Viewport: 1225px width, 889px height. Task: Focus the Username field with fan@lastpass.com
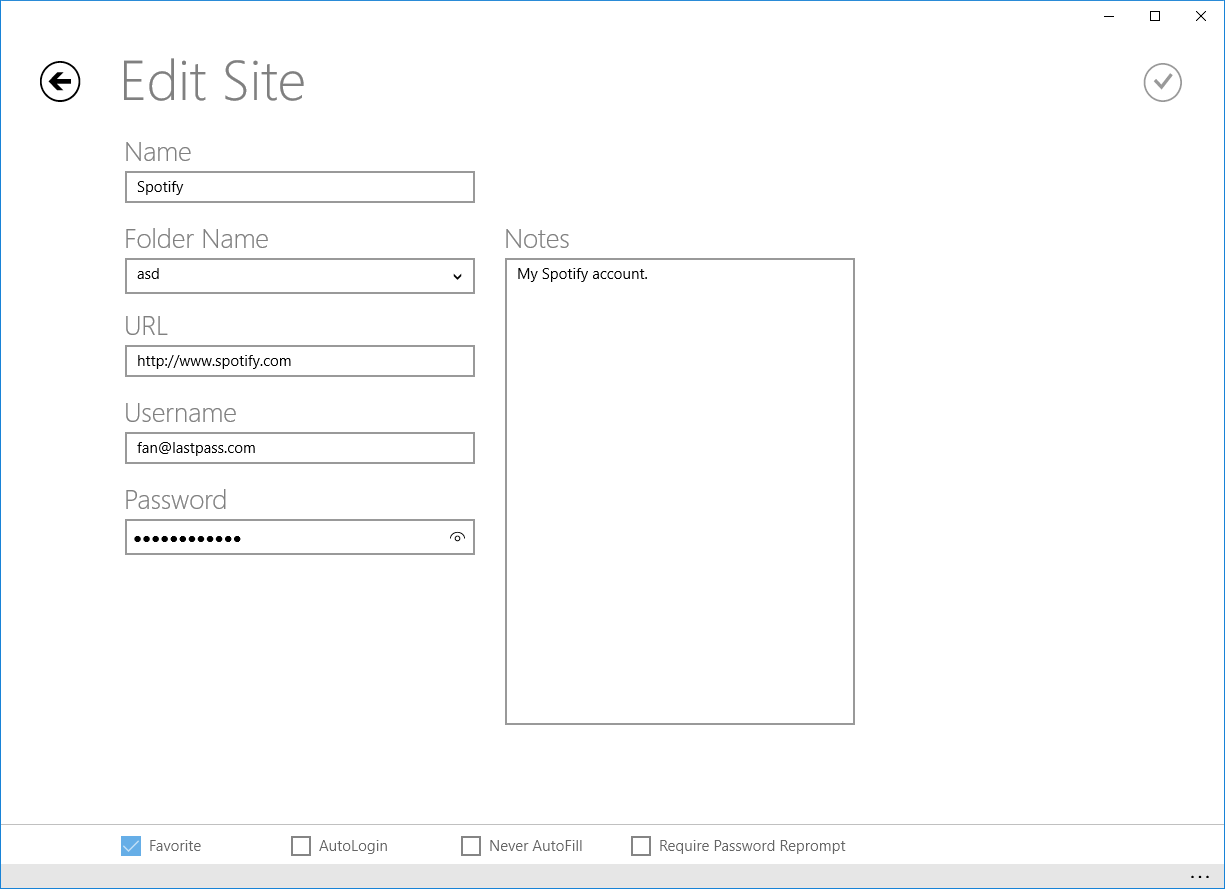tap(300, 448)
